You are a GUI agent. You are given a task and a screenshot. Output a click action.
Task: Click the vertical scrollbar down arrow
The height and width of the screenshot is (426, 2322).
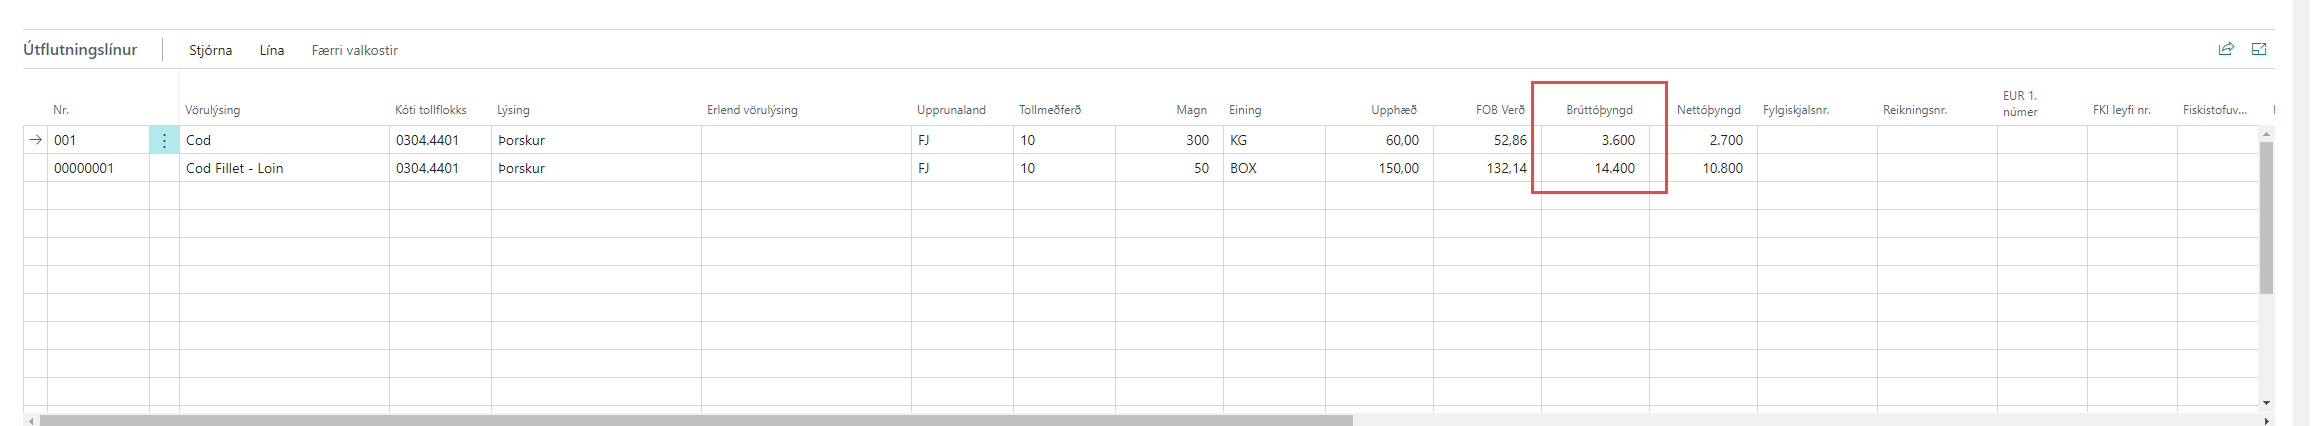click(2266, 403)
